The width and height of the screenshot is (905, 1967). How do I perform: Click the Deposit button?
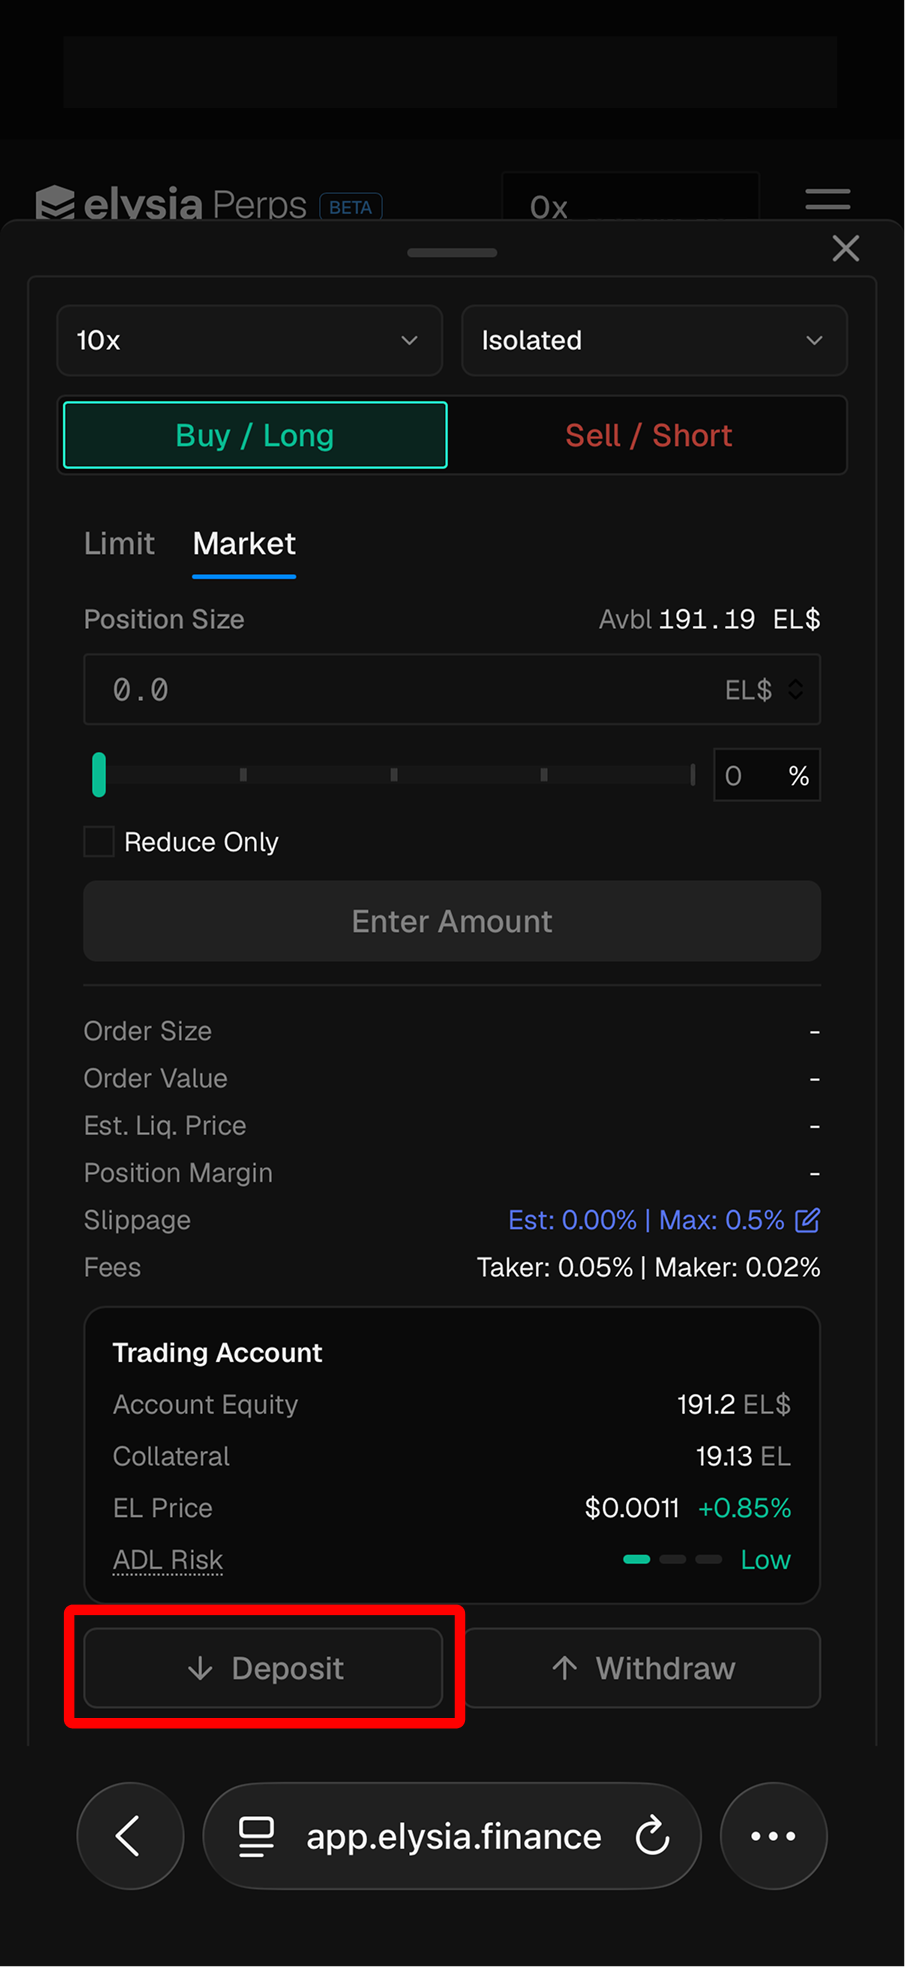pos(263,1668)
